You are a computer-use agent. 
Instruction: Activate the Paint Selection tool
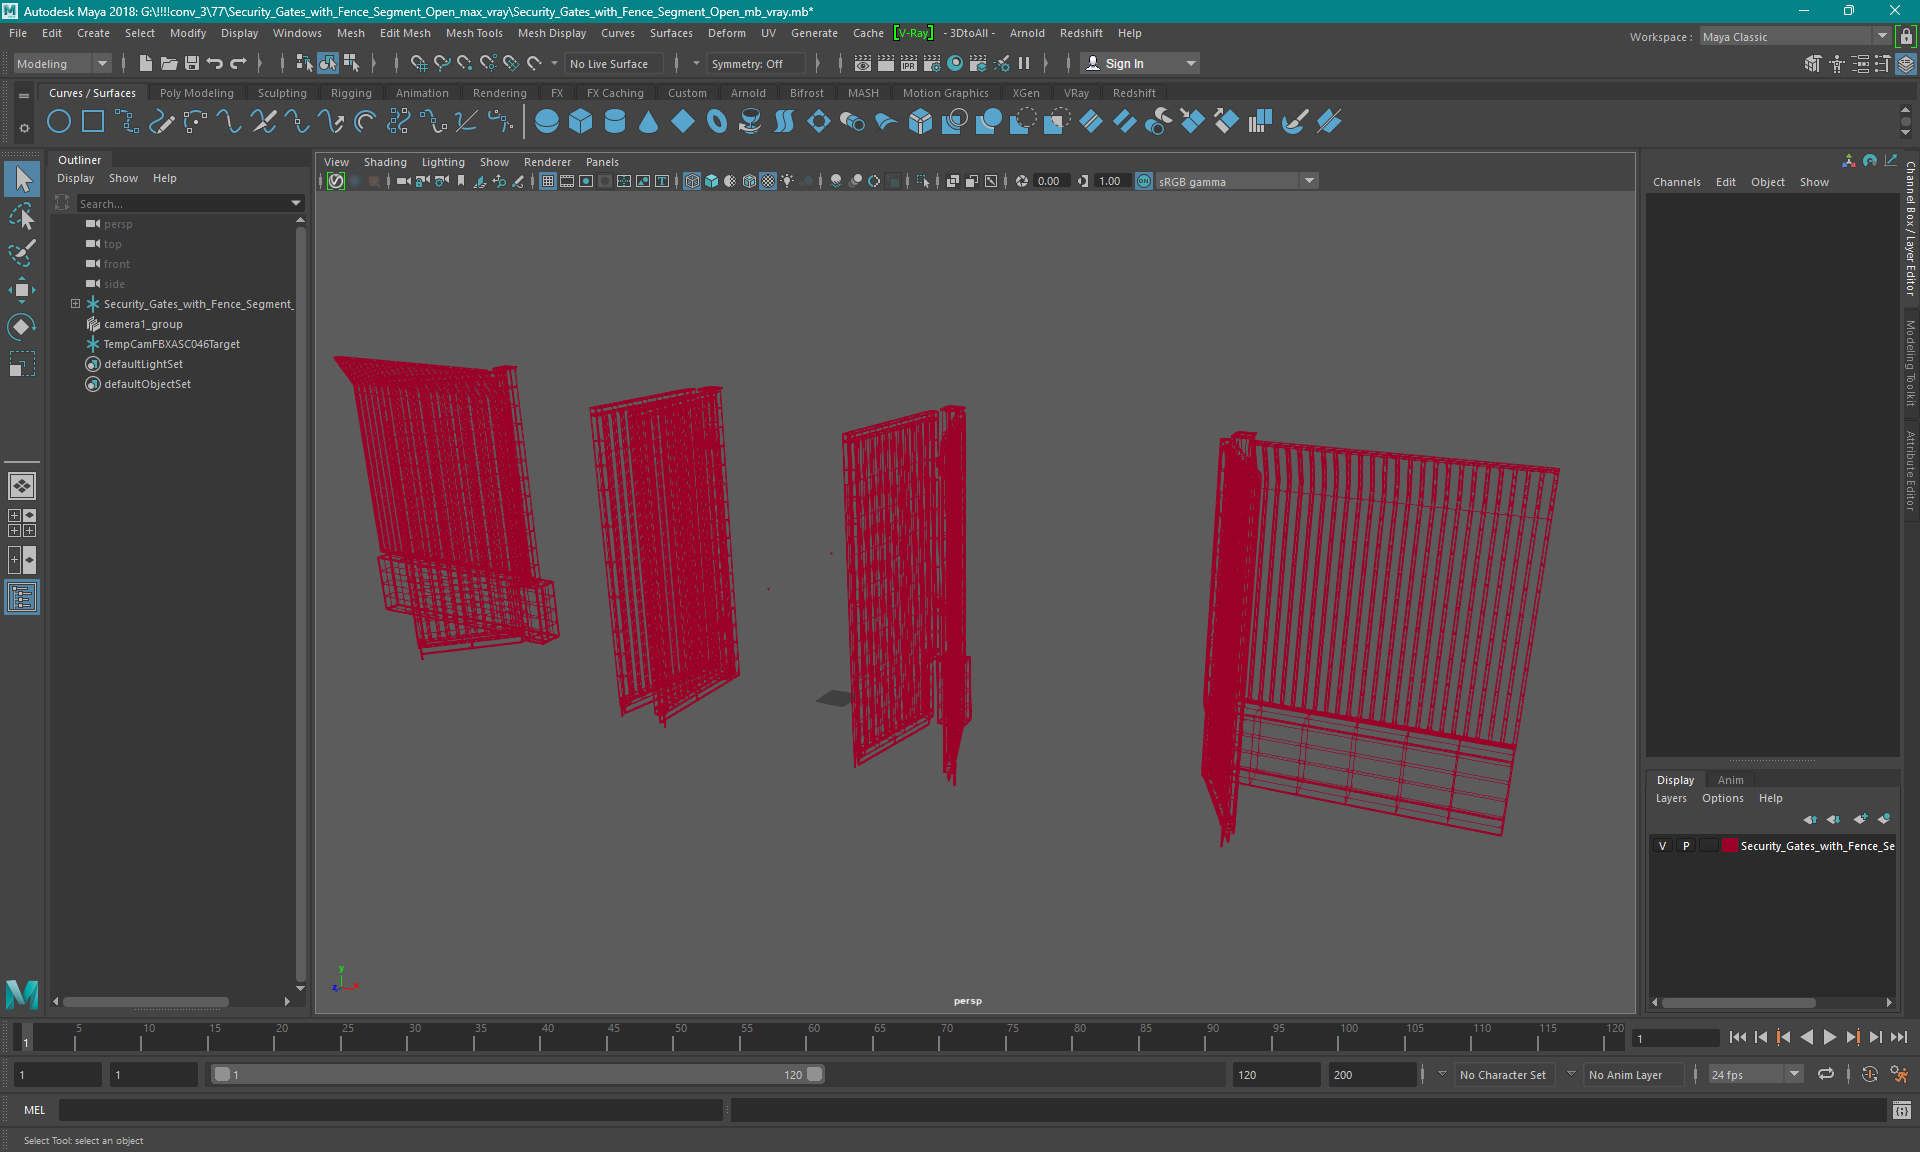point(22,252)
